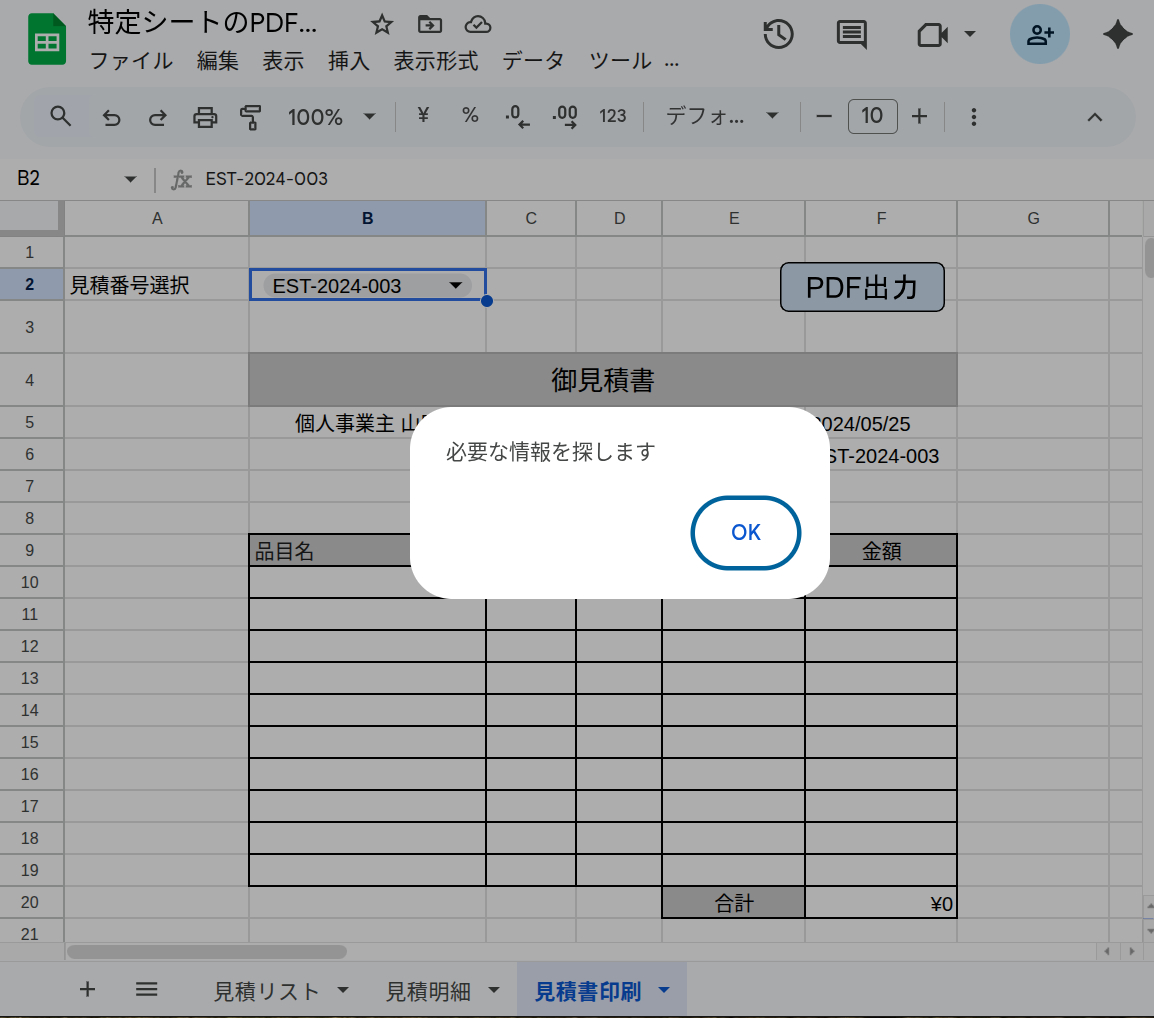Screen dimensions: 1154x1018
Task: Select row 12 header
Action: click(29, 646)
